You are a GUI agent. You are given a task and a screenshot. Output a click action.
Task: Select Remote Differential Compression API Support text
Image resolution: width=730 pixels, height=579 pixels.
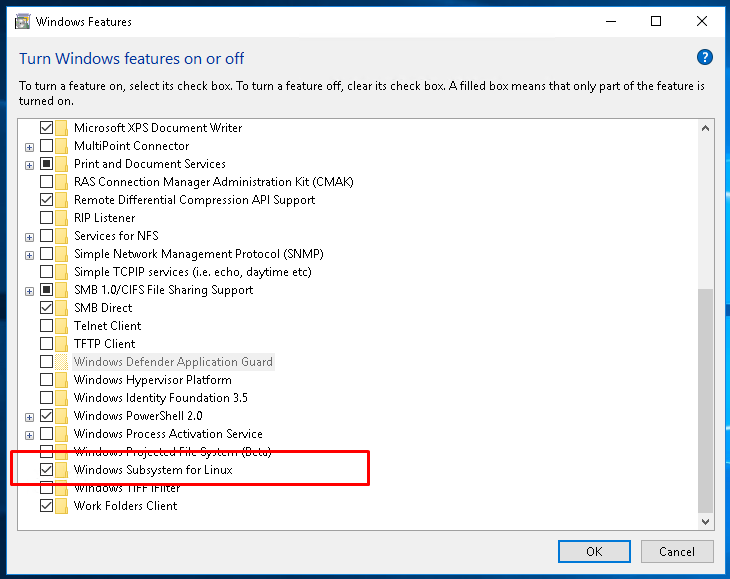195,200
